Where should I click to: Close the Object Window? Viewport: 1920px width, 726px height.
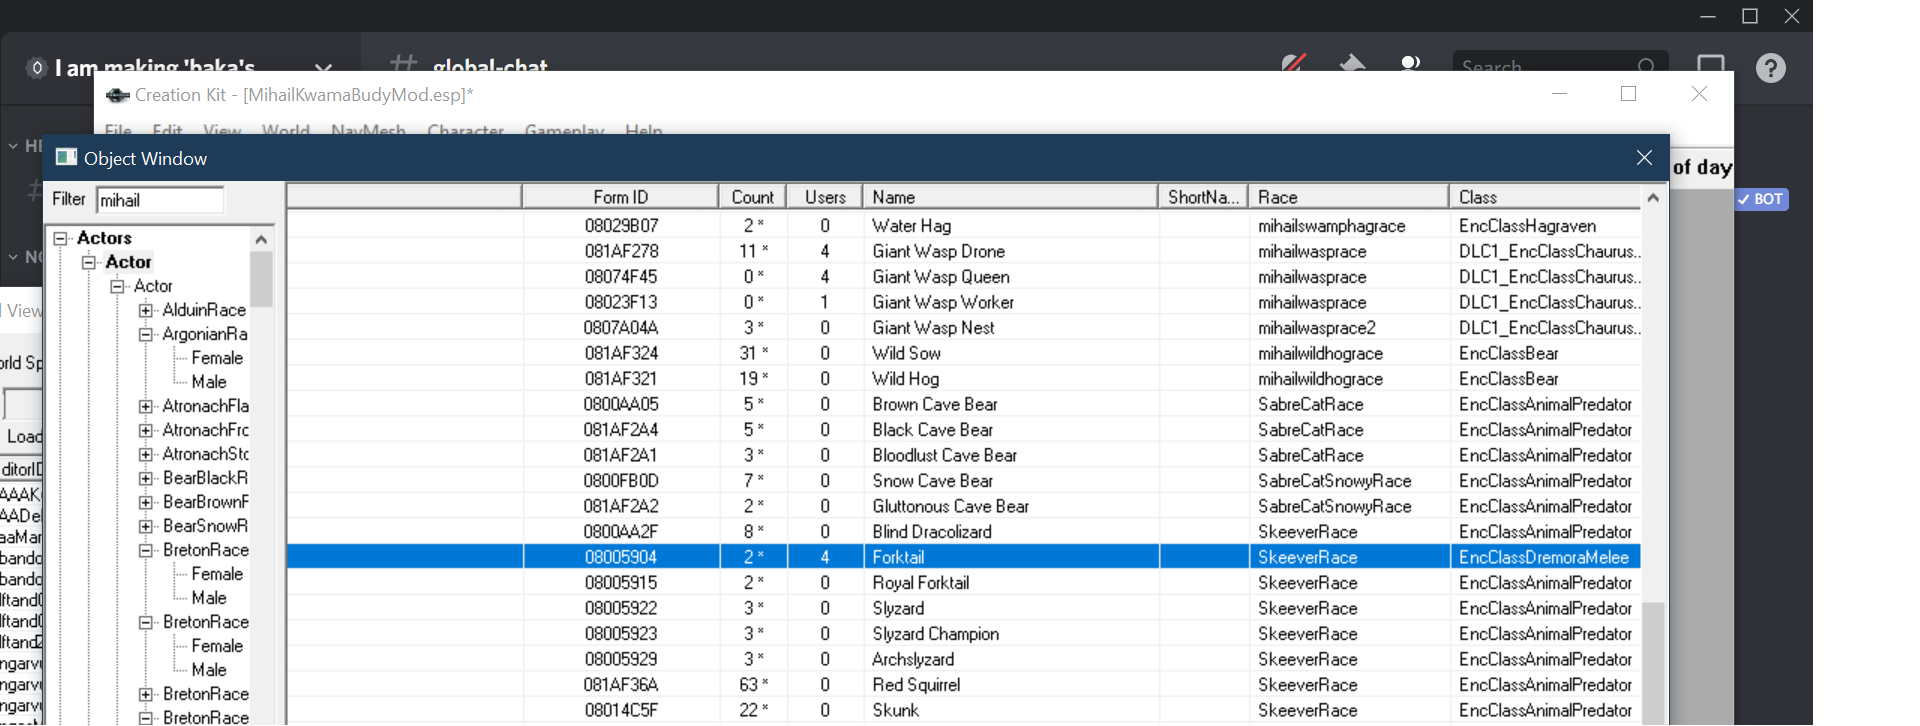click(x=1644, y=158)
